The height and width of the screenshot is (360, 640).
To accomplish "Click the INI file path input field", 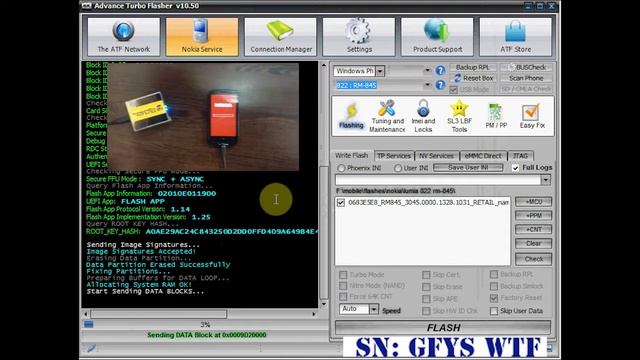I will [x=438, y=180].
